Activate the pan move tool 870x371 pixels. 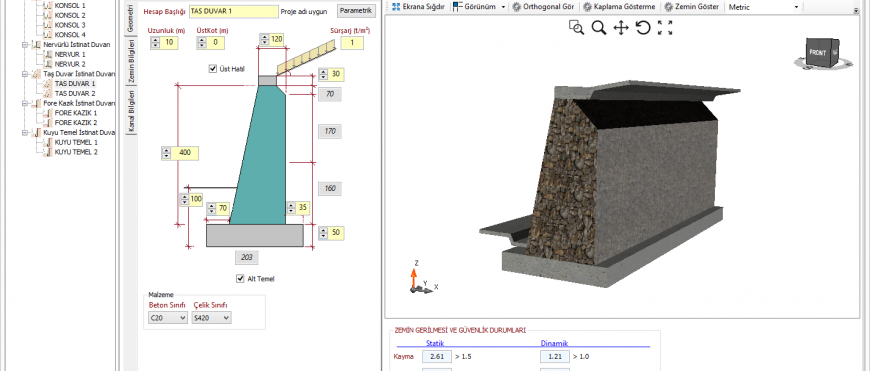coord(621,27)
